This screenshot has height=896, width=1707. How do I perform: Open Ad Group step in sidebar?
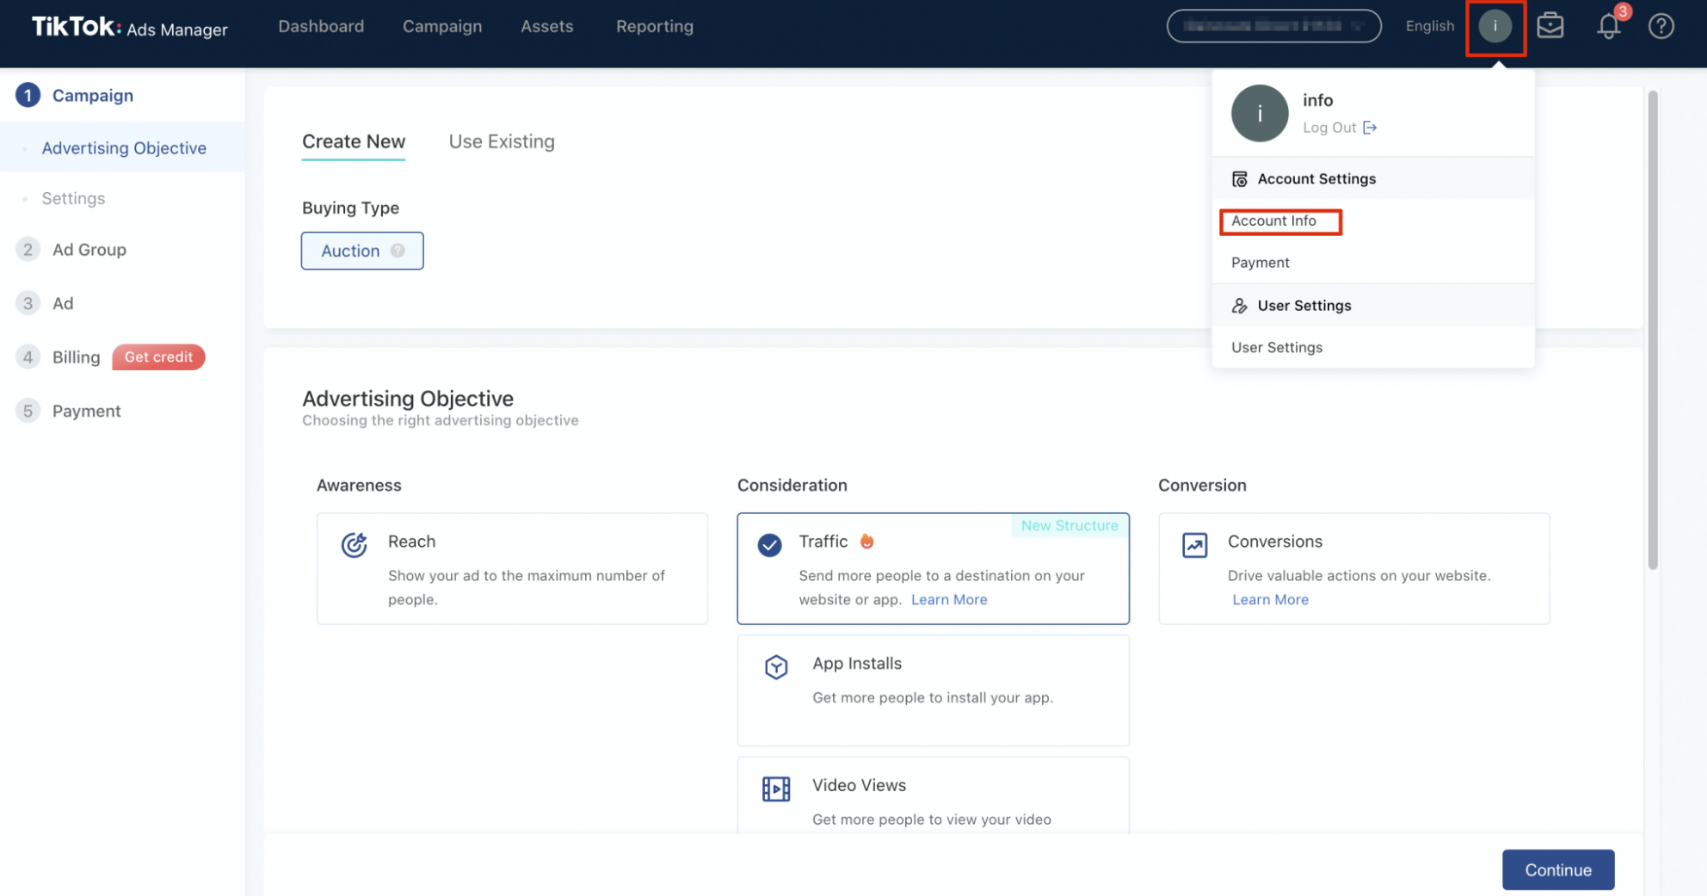89,250
